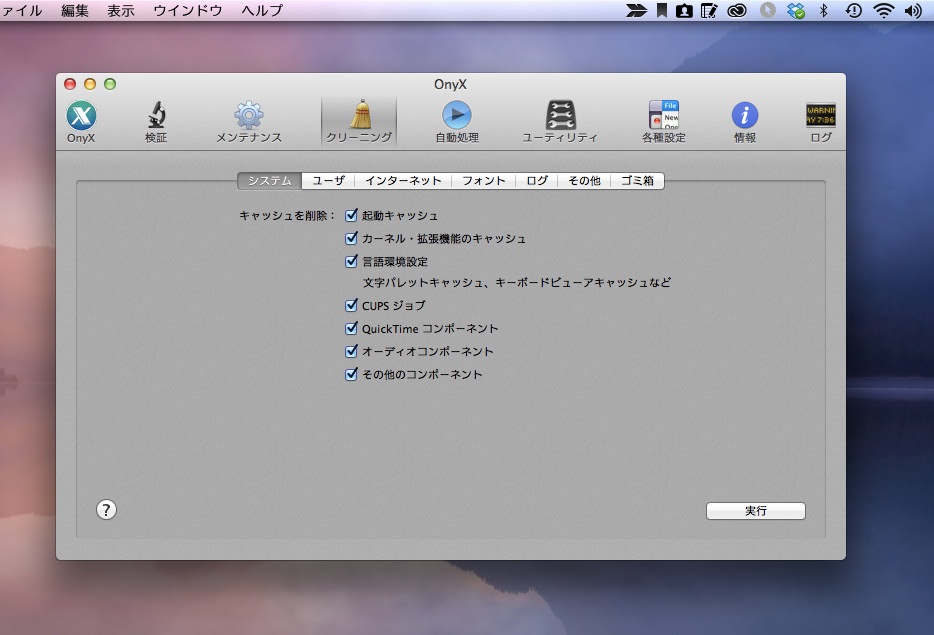
Task: Zoom OnyX window with green button
Action: (x=110, y=84)
